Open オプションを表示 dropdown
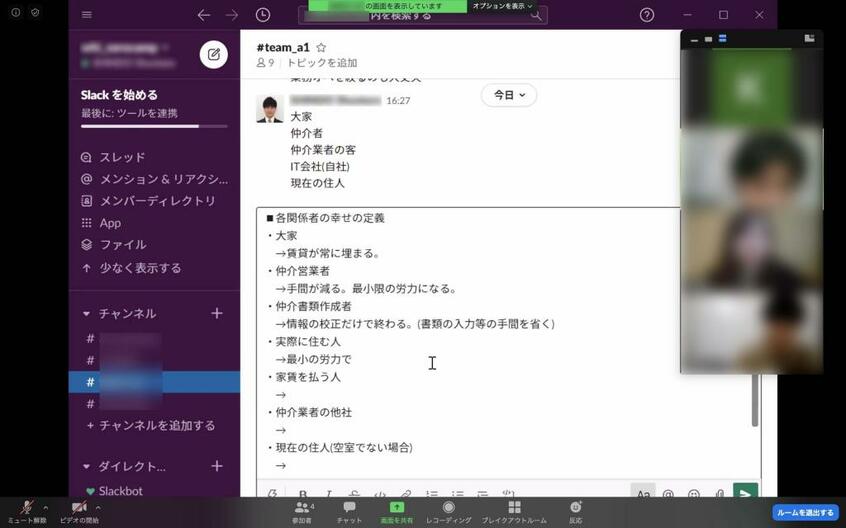Image resolution: width=846 pixels, height=528 pixels. (502, 6)
